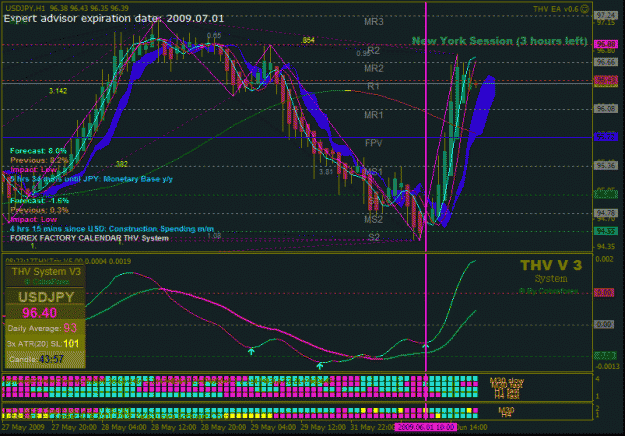Click the cyan up arrow near 29 May 04:00 in the indicator window
The image size is (625, 436).
click(x=251, y=351)
